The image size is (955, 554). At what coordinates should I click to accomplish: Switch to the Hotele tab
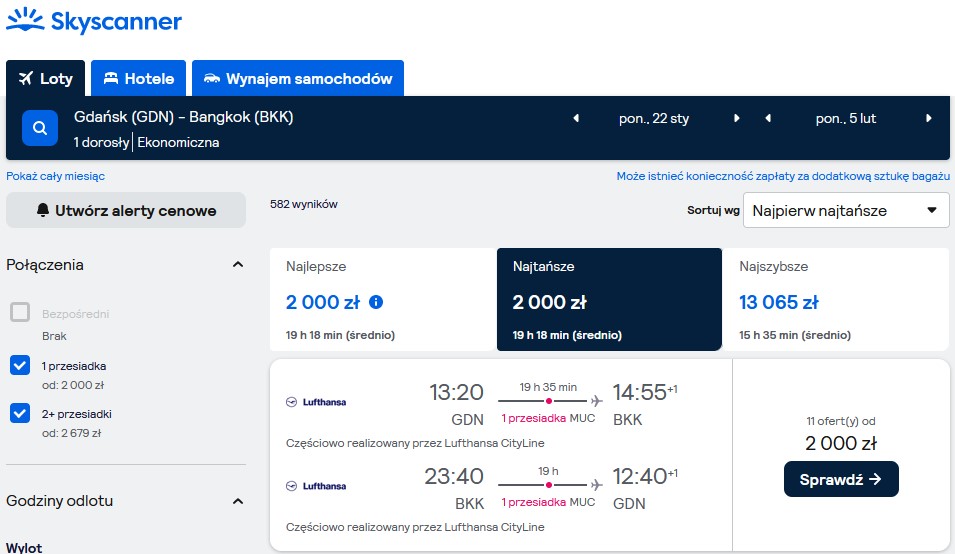point(138,78)
